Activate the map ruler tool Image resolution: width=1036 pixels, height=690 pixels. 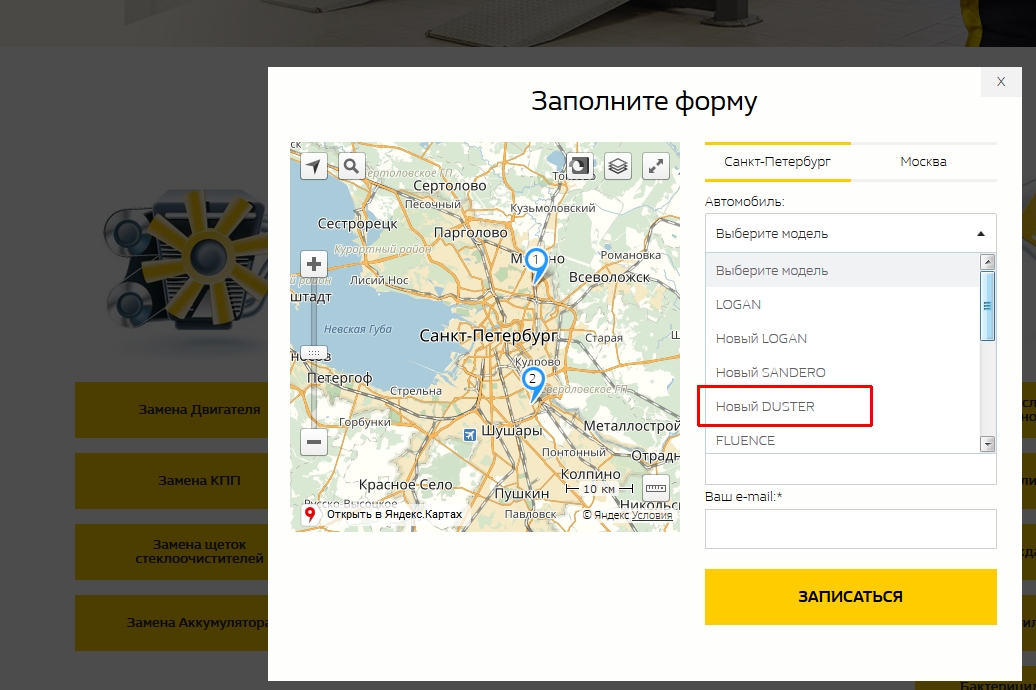click(x=656, y=489)
